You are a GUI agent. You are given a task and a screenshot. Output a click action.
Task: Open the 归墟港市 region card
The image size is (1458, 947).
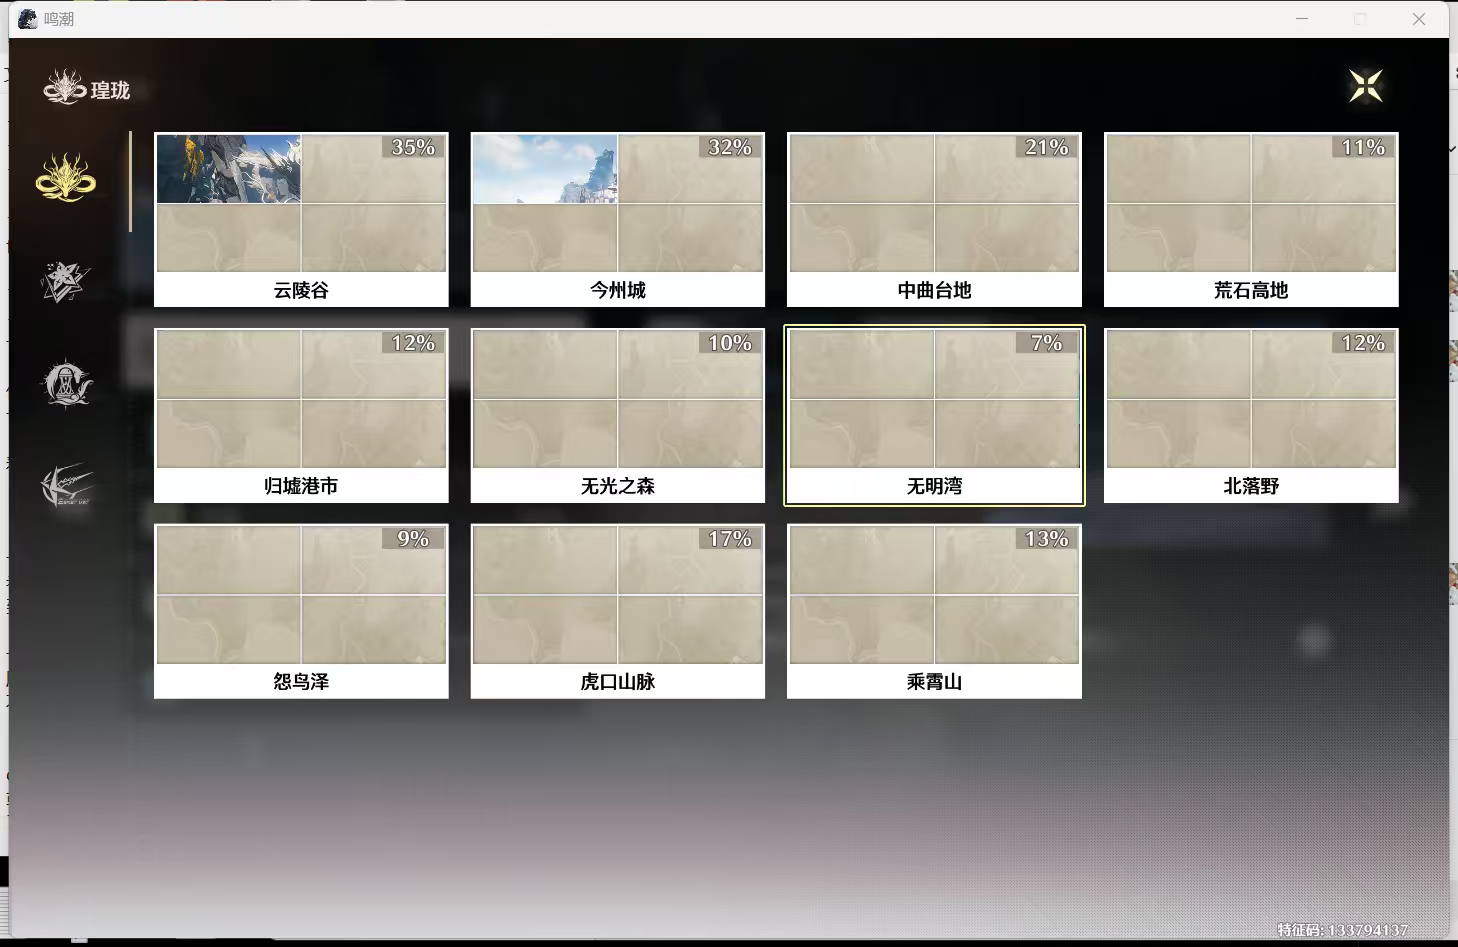tap(301, 415)
